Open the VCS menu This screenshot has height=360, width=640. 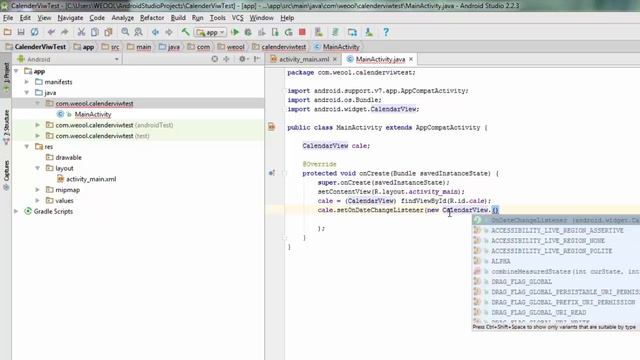click(x=238, y=18)
